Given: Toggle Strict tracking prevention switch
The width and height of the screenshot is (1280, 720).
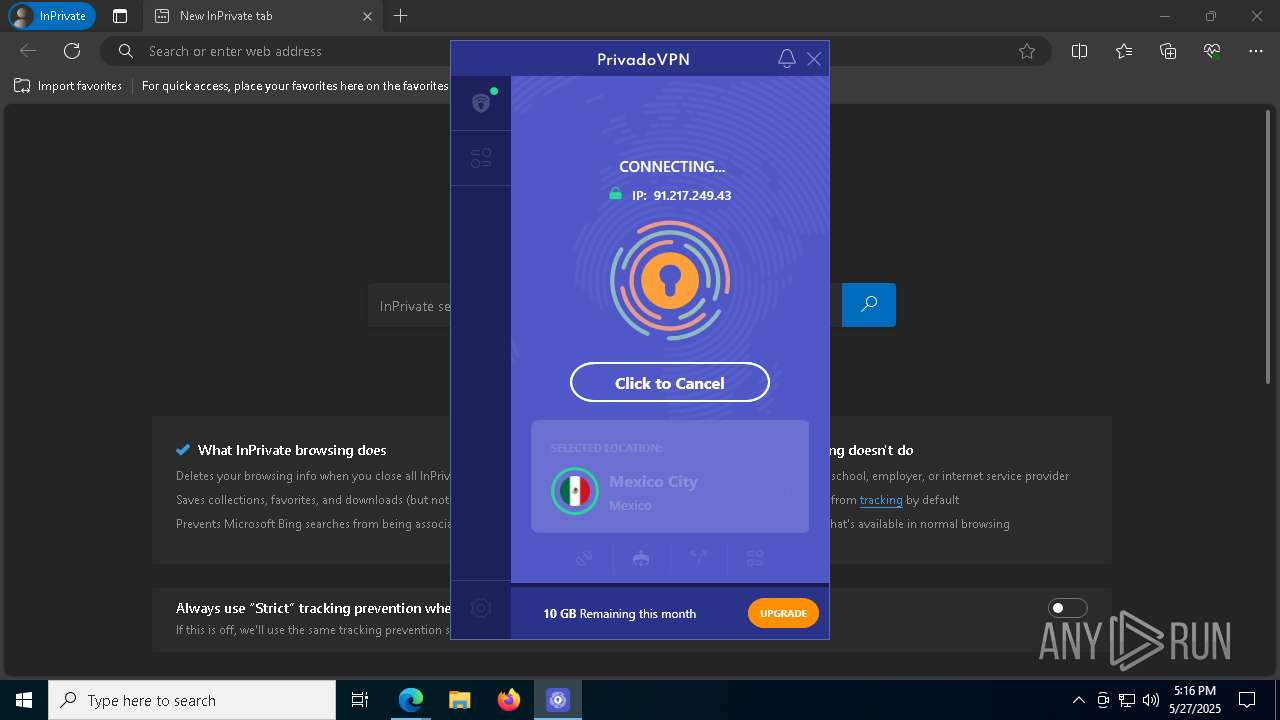Looking at the screenshot, I should tap(1067, 608).
